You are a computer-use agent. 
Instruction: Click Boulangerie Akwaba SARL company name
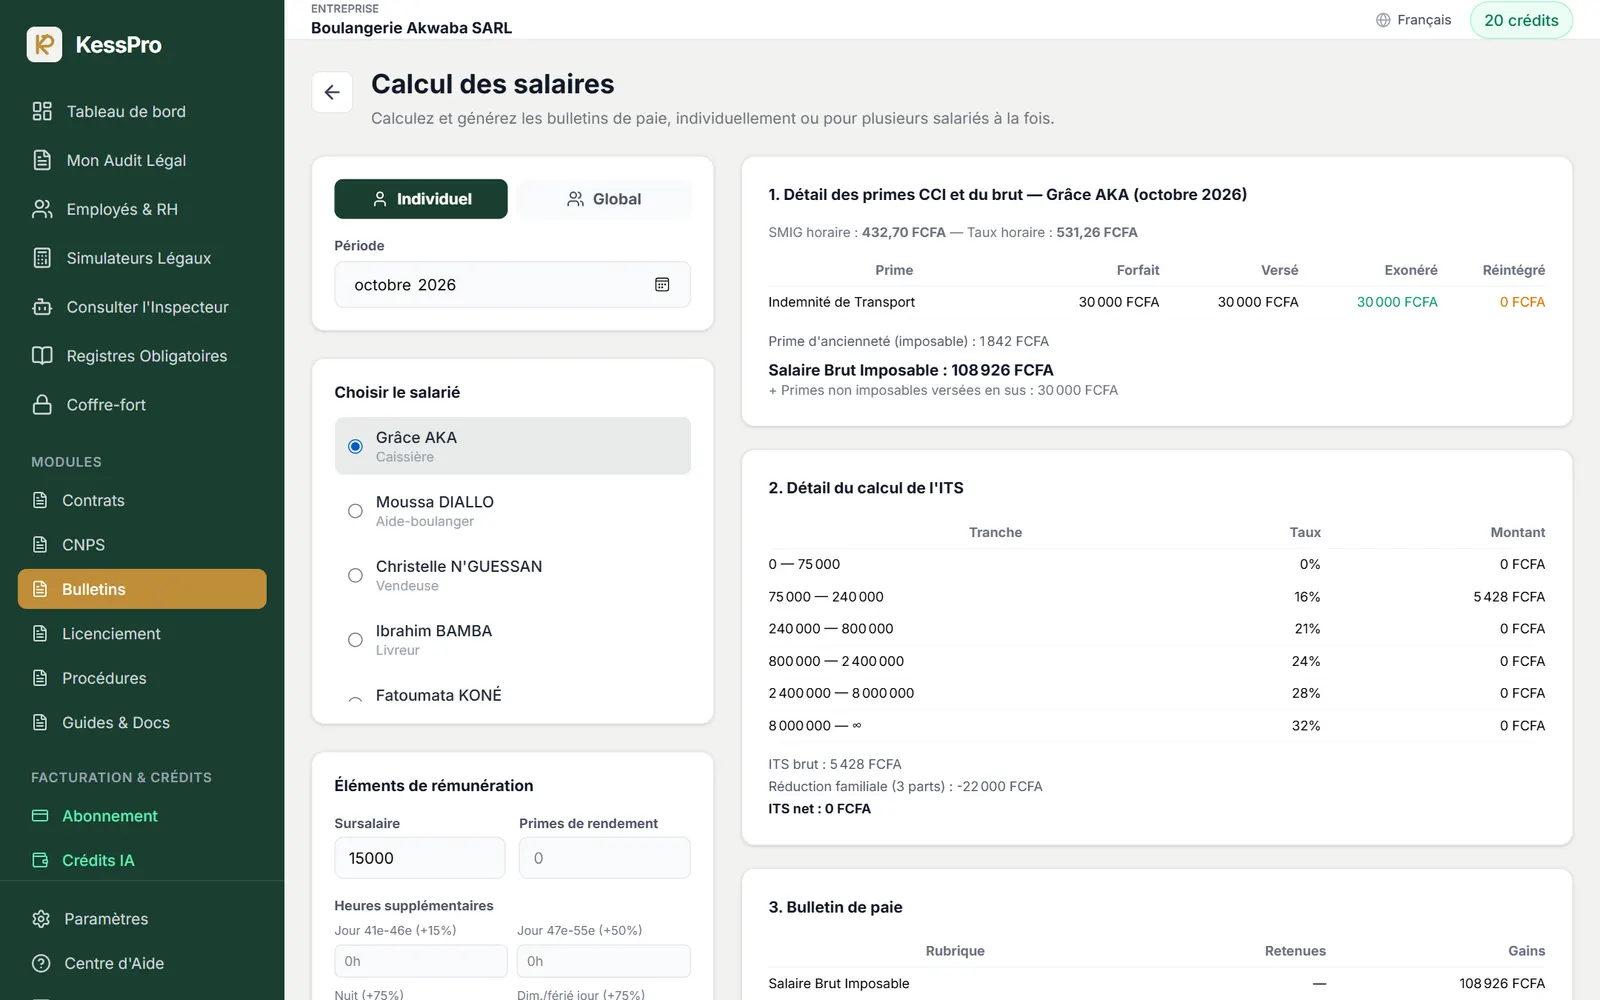coord(411,28)
